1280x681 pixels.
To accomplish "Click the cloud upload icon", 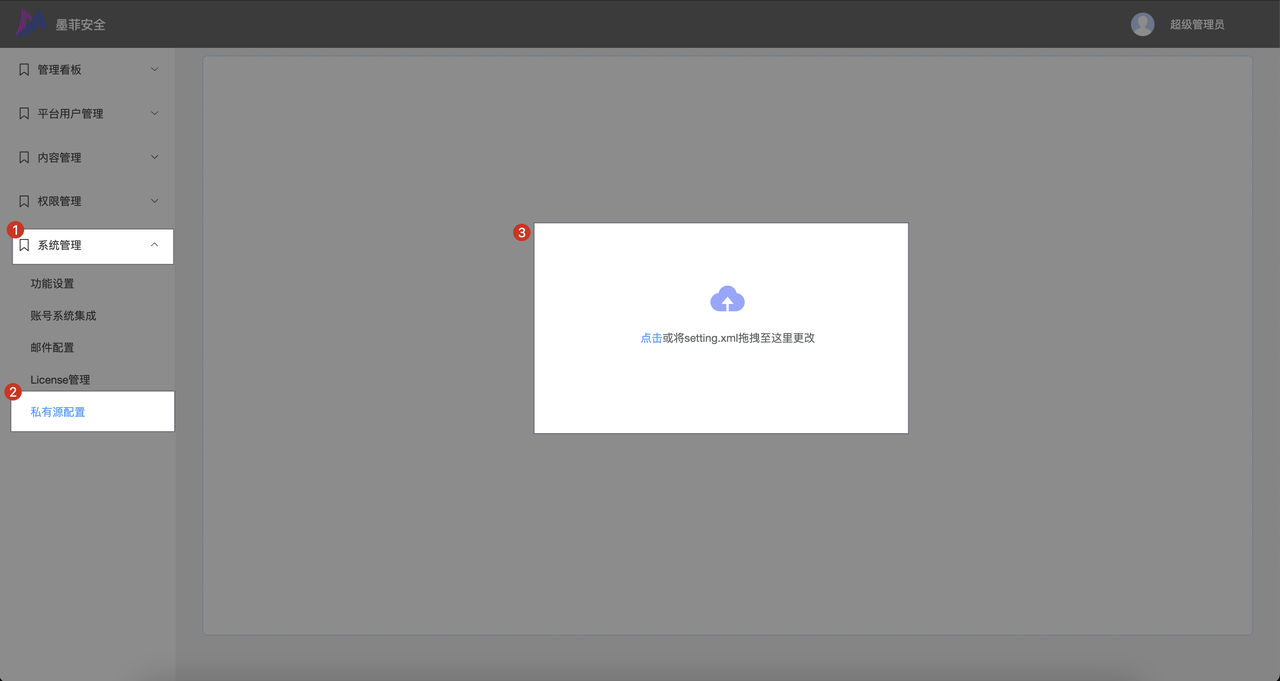I will click(727, 299).
